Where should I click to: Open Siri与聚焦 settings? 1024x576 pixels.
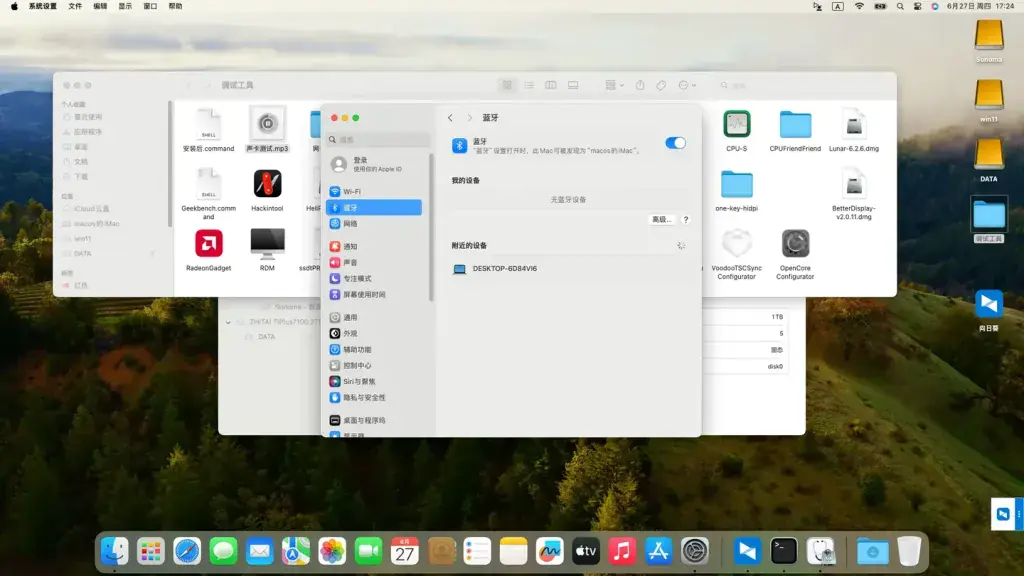click(374, 381)
